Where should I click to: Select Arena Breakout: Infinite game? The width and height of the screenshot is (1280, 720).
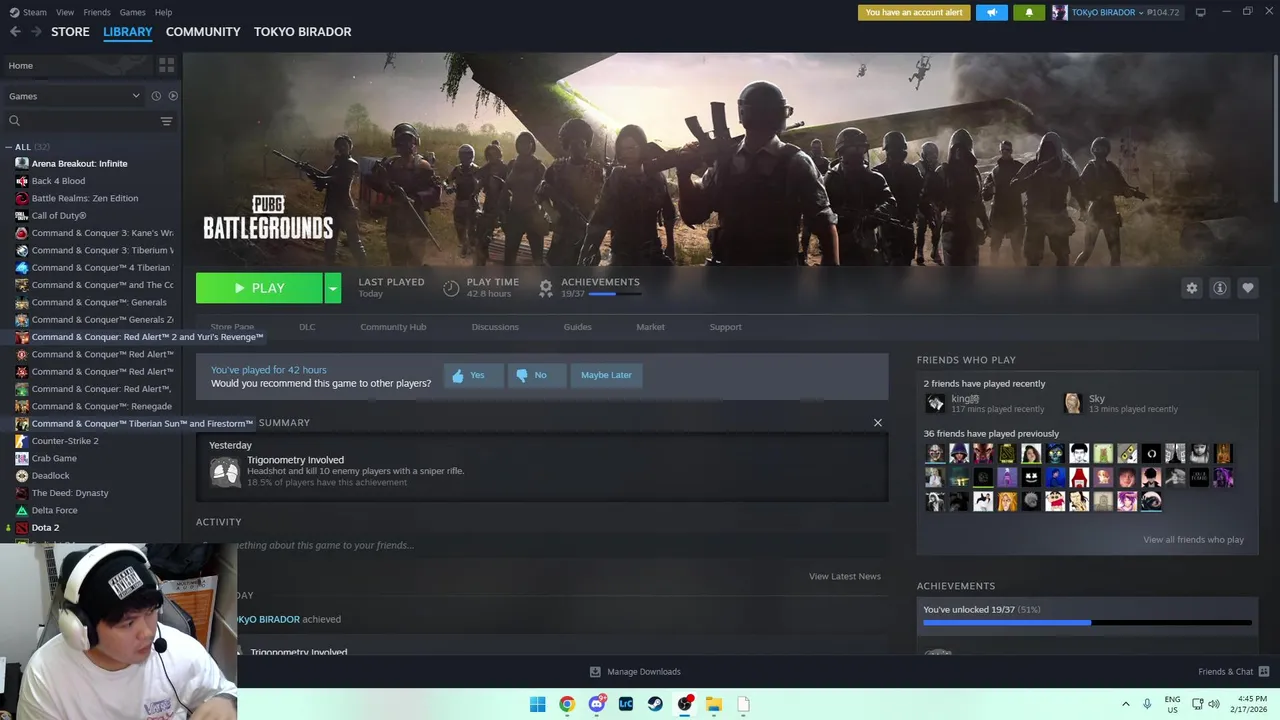pos(79,164)
